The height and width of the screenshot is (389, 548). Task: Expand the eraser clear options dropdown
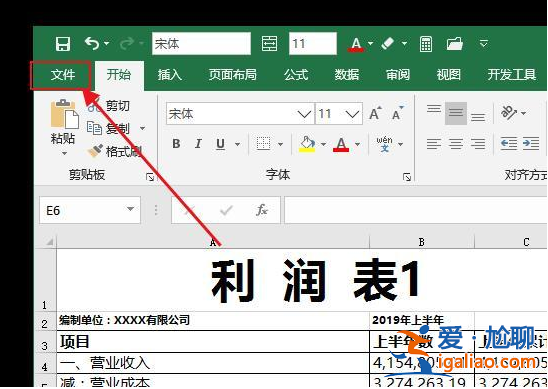pyautogui.click(x=404, y=44)
